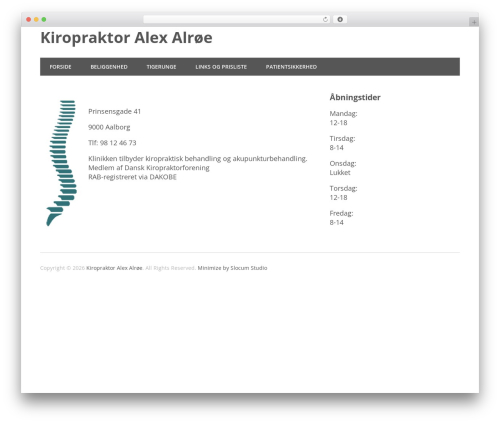Click the yellow minimize window button
Viewport: 500px width, 423px height.
[36, 20]
